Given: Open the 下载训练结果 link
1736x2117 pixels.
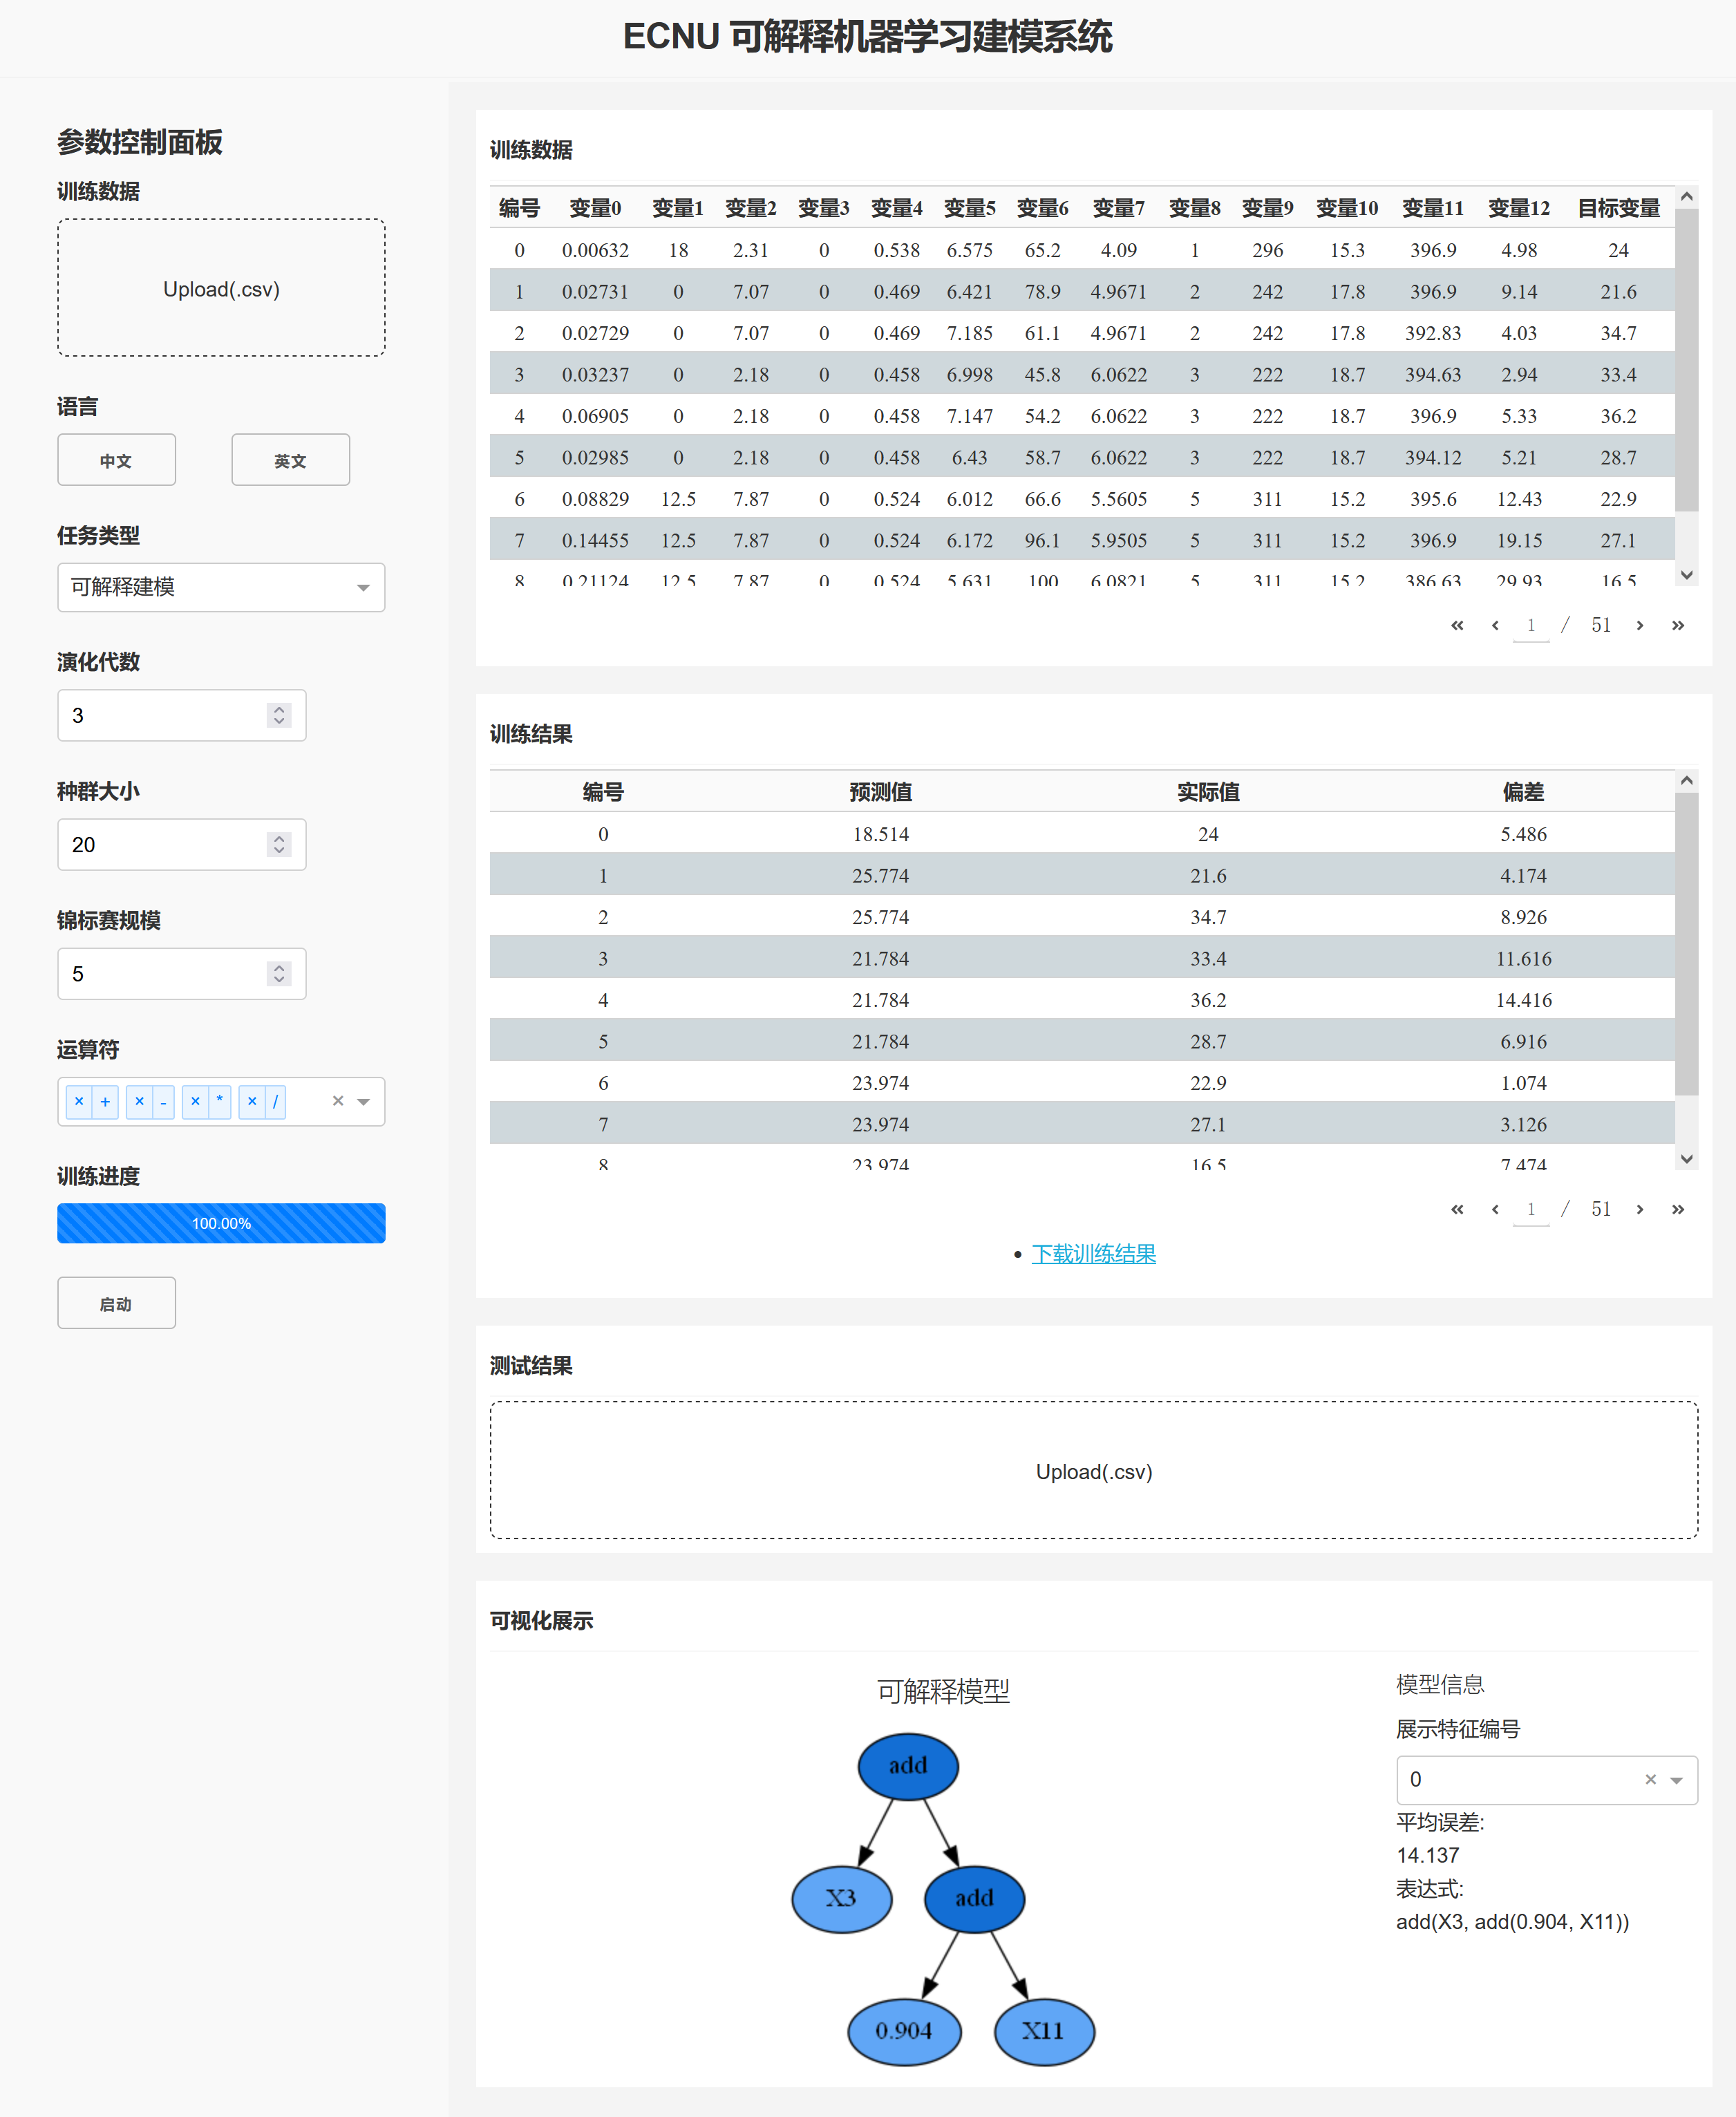Looking at the screenshot, I should point(1093,1253).
